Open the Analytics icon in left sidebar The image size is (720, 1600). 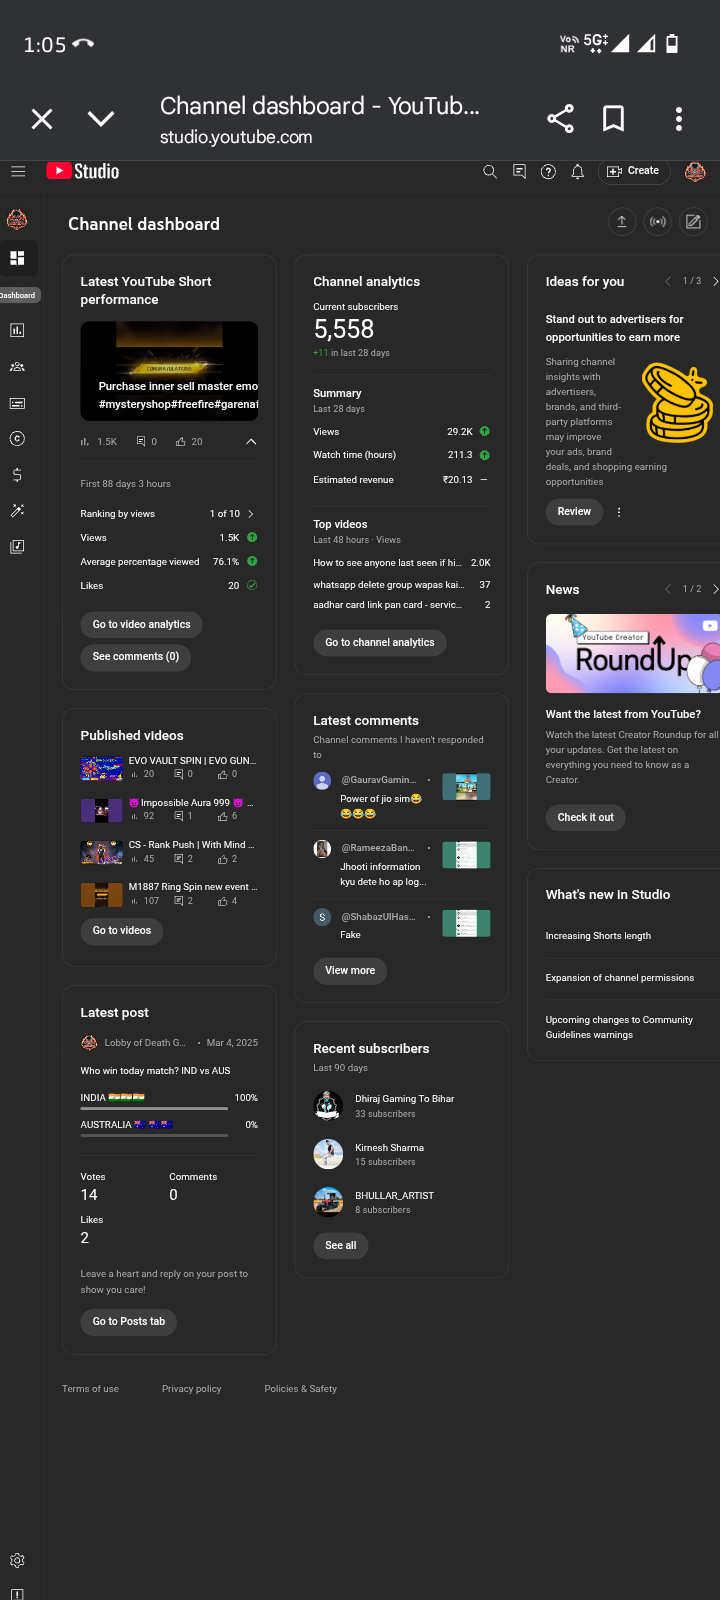17,330
